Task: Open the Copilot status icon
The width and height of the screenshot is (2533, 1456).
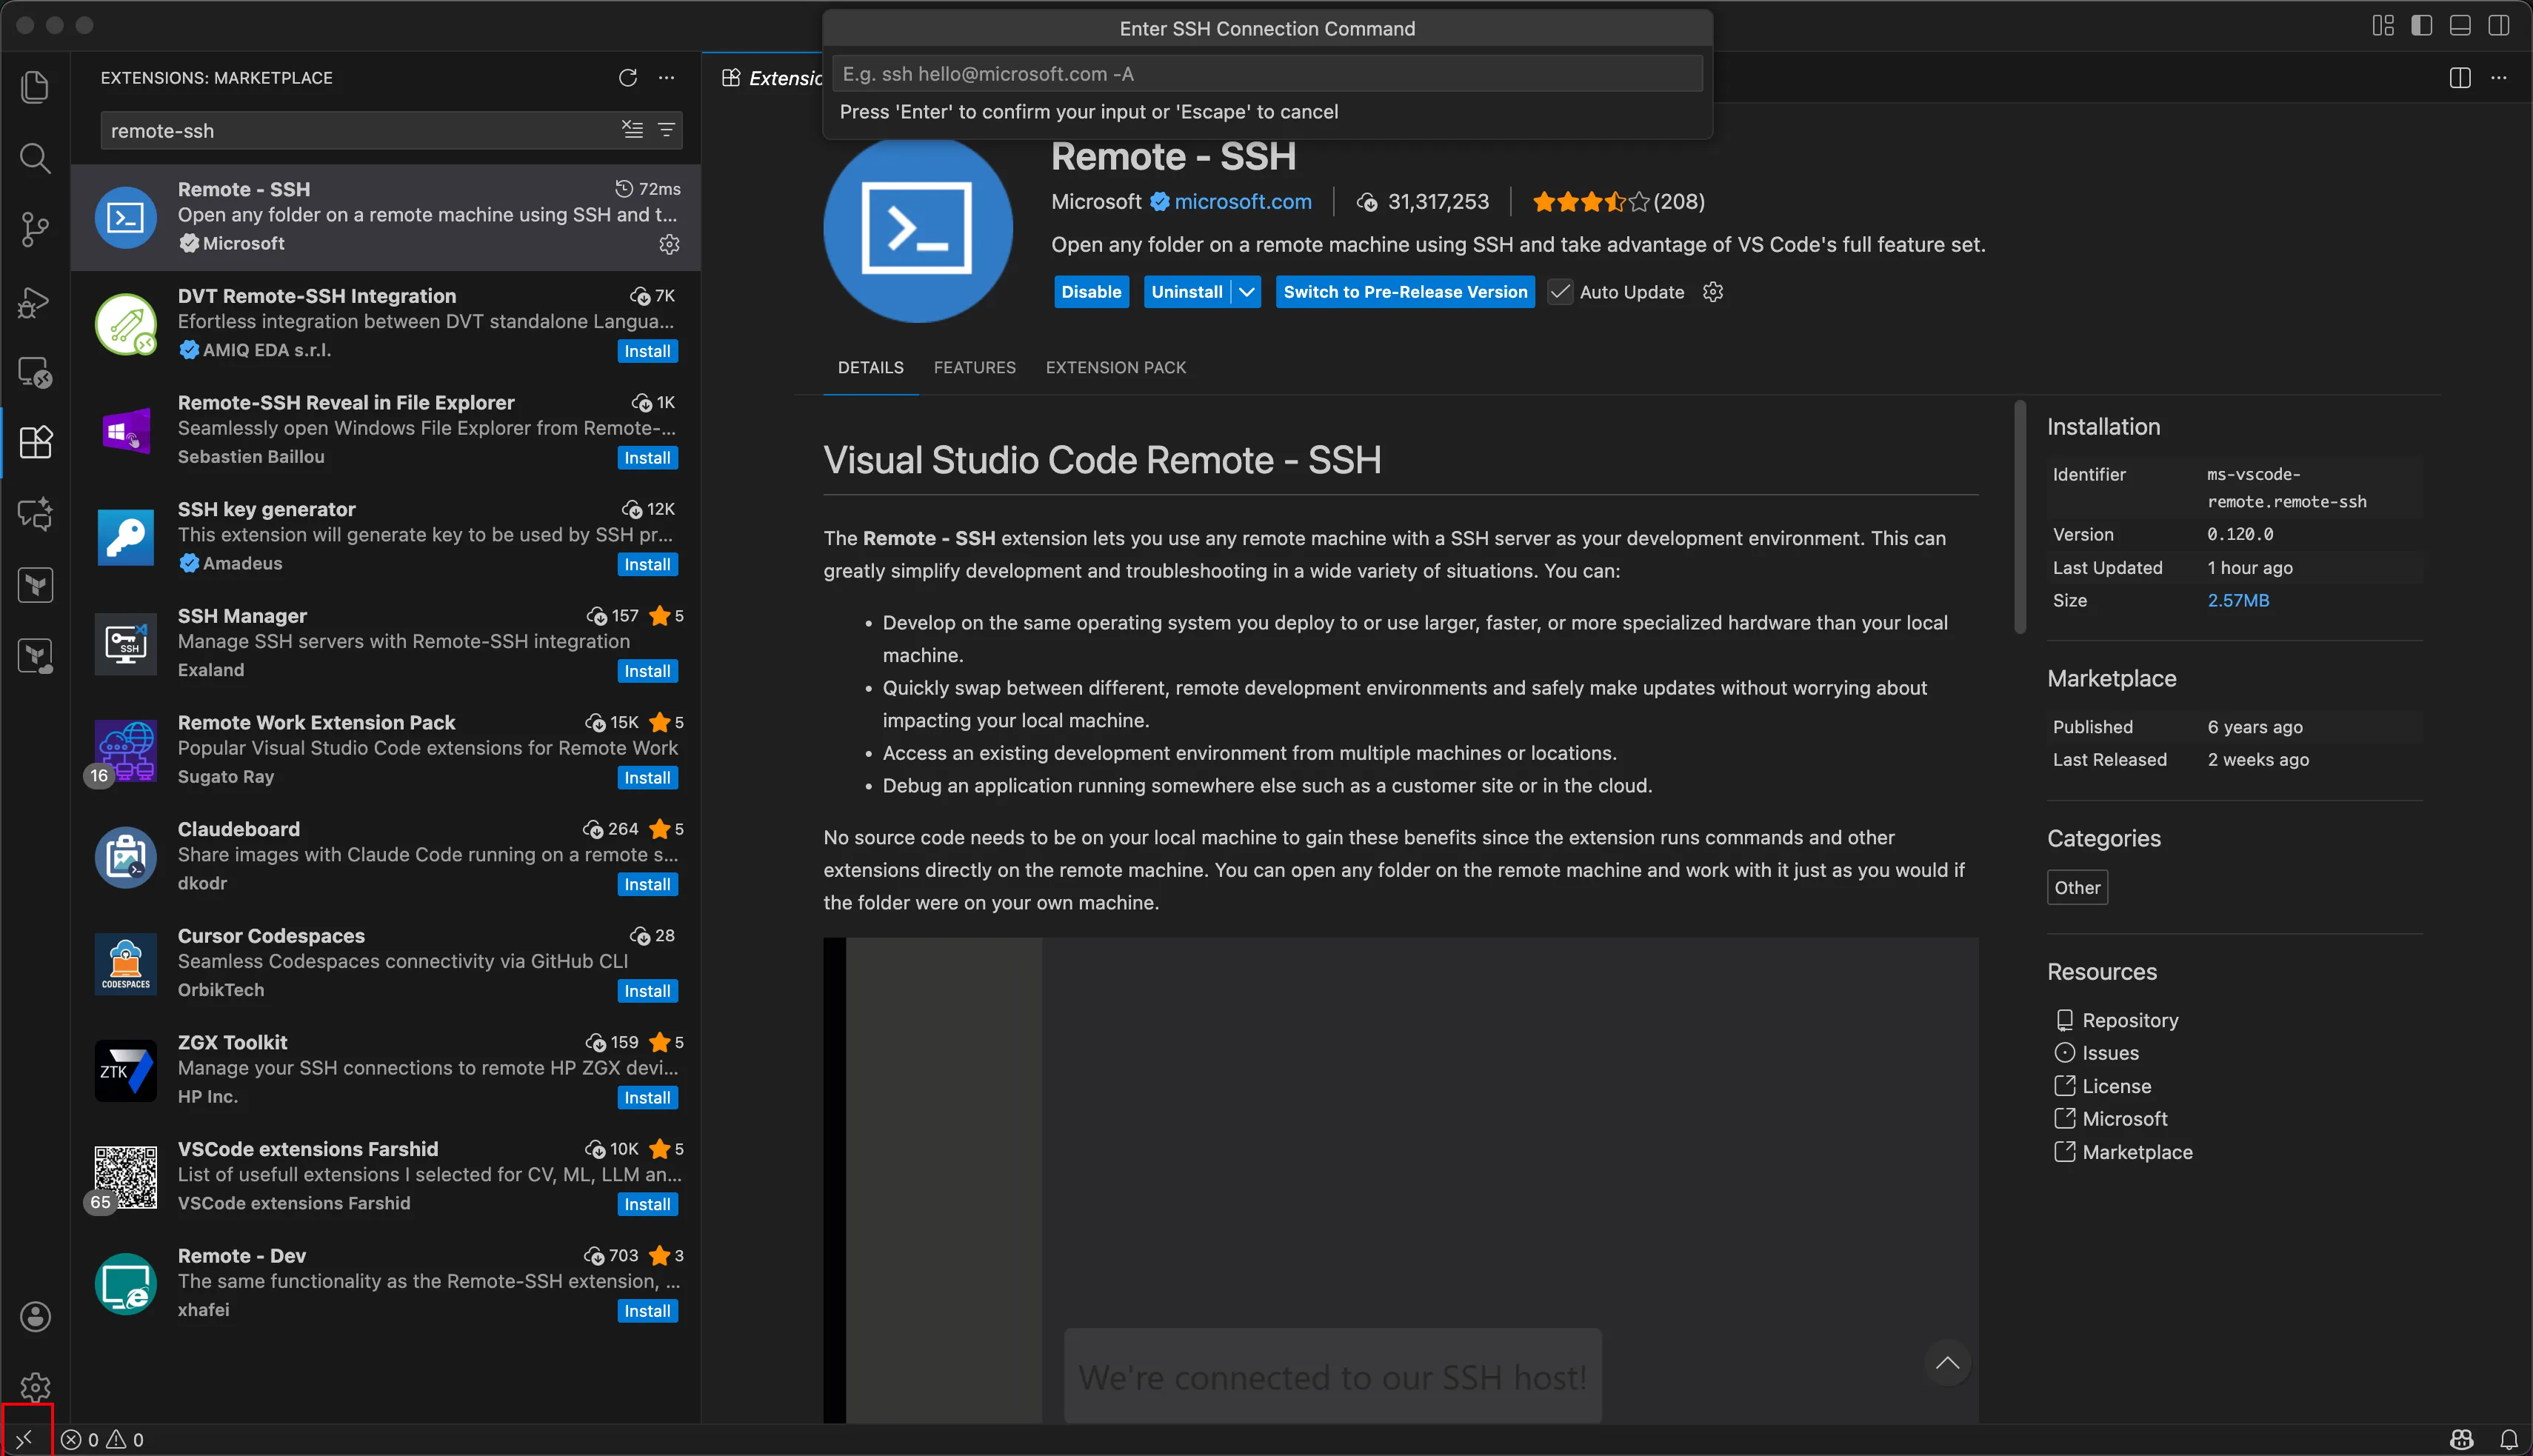Action: (2462, 1440)
